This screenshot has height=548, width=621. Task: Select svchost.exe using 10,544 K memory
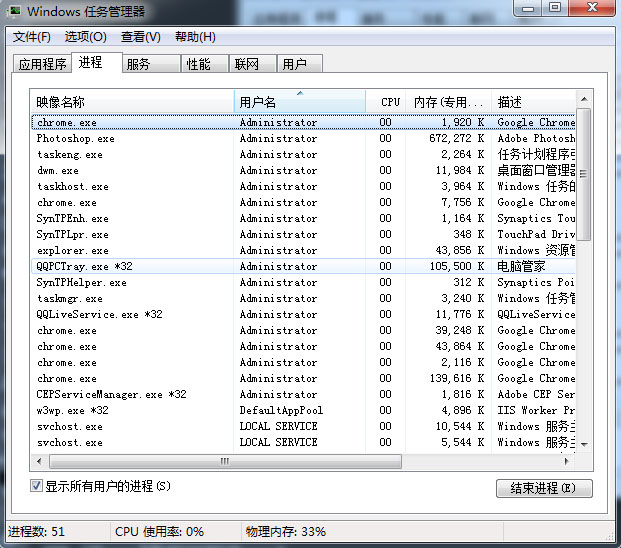pos(303,426)
